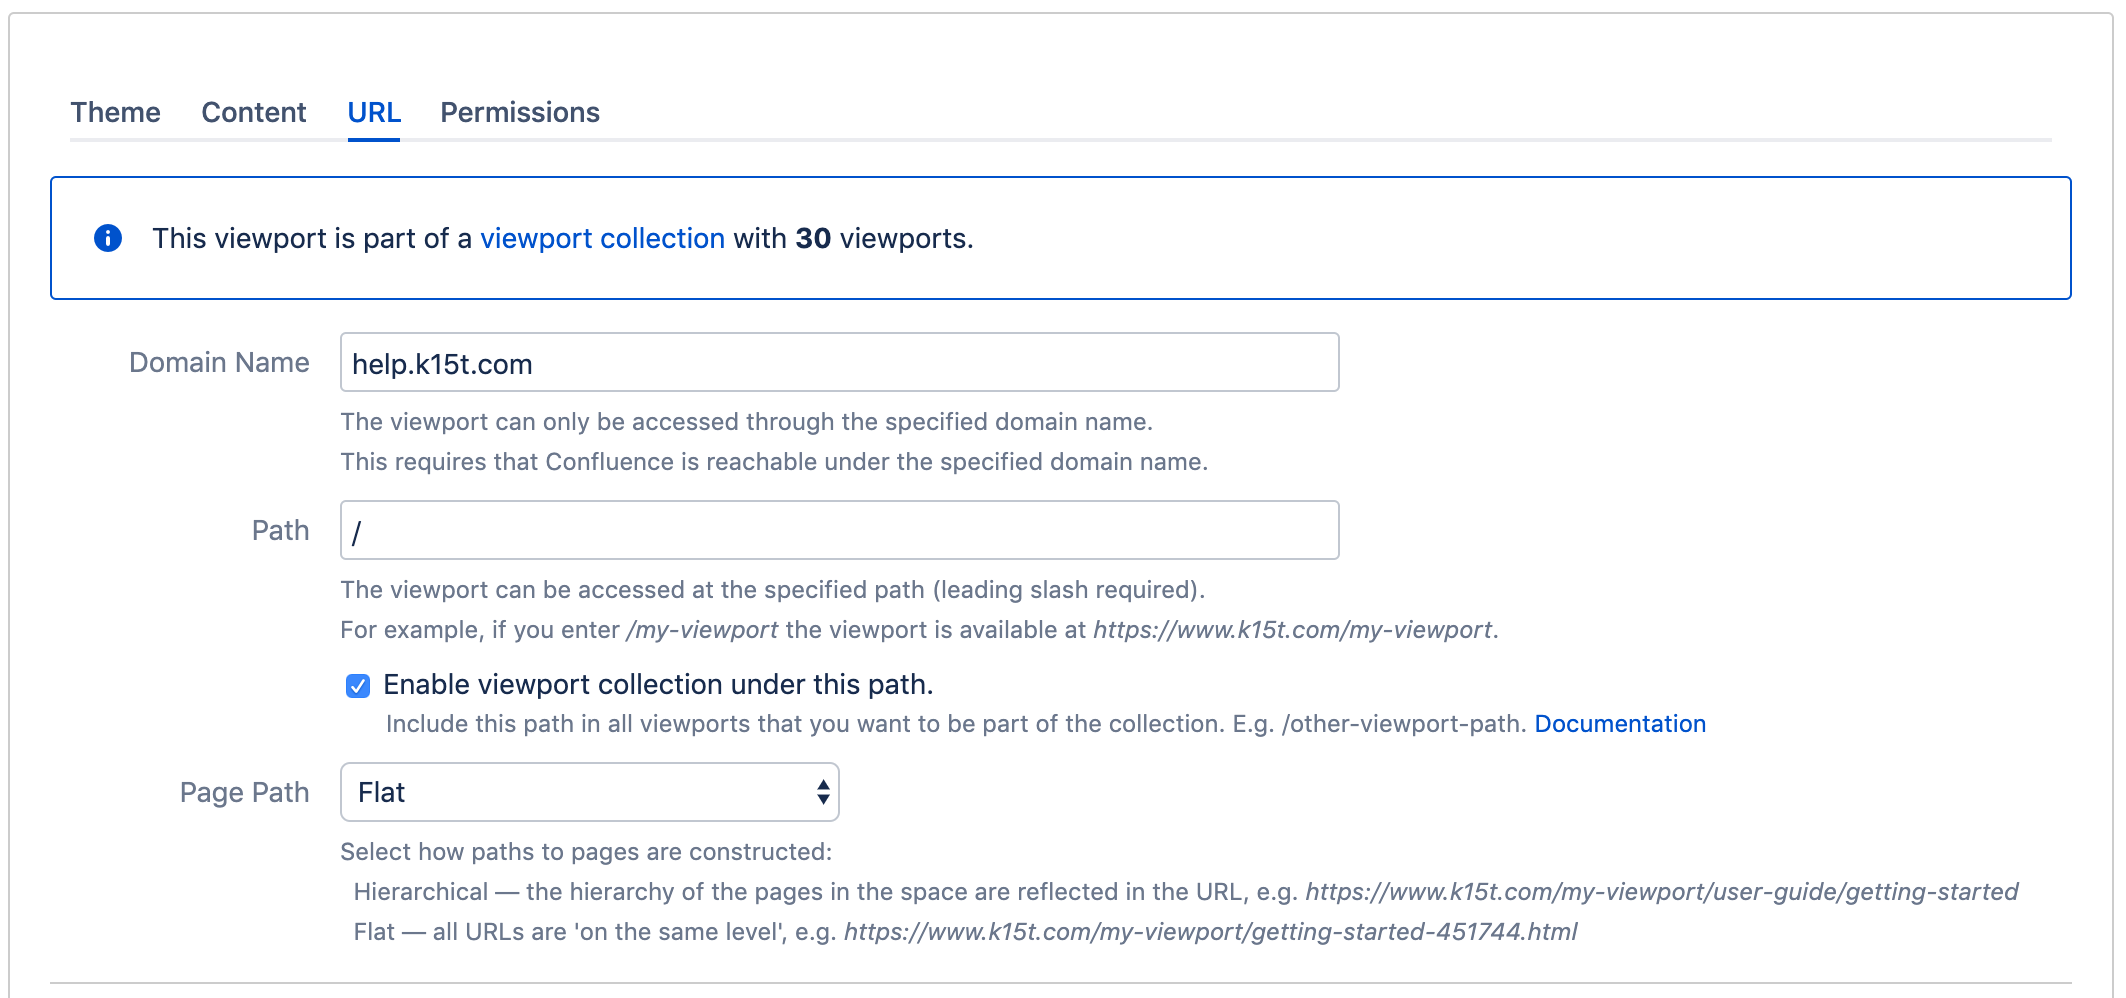The image size is (2126, 998).
Task: Switch to the Content tab
Action: pyautogui.click(x=253, y=112)
